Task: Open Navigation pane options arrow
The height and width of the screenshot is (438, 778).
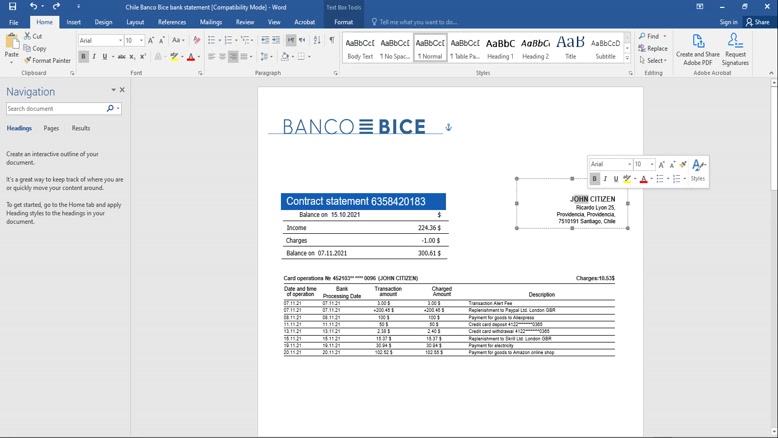Action: (113, 90)
